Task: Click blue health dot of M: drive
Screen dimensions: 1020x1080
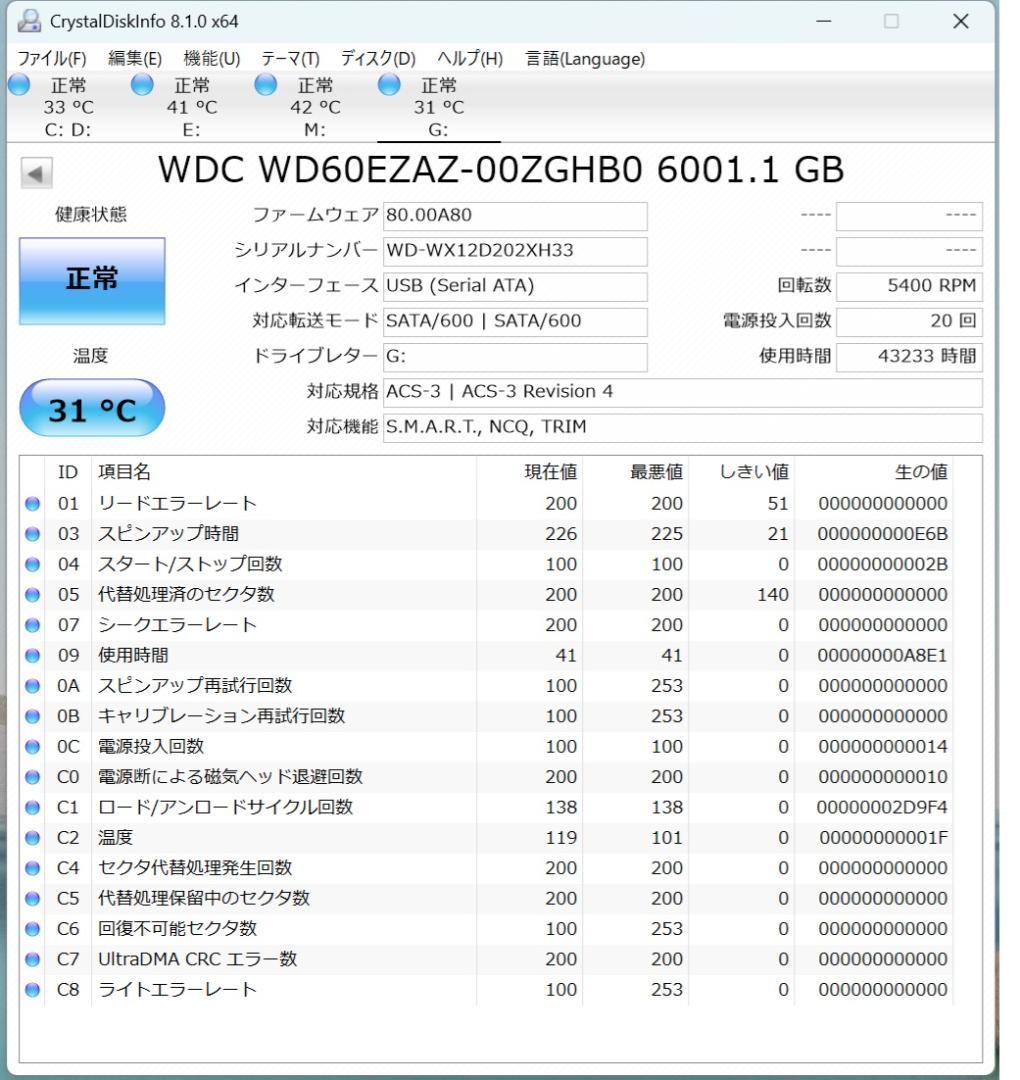Action: pos(266,85)
